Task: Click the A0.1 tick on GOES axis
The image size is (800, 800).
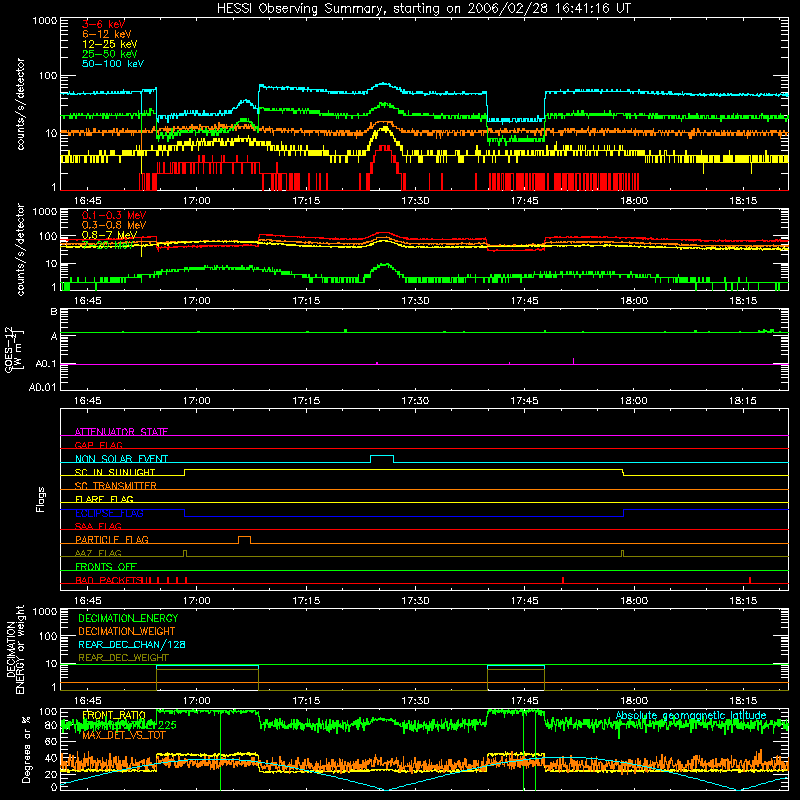Action: click(45, 364)
